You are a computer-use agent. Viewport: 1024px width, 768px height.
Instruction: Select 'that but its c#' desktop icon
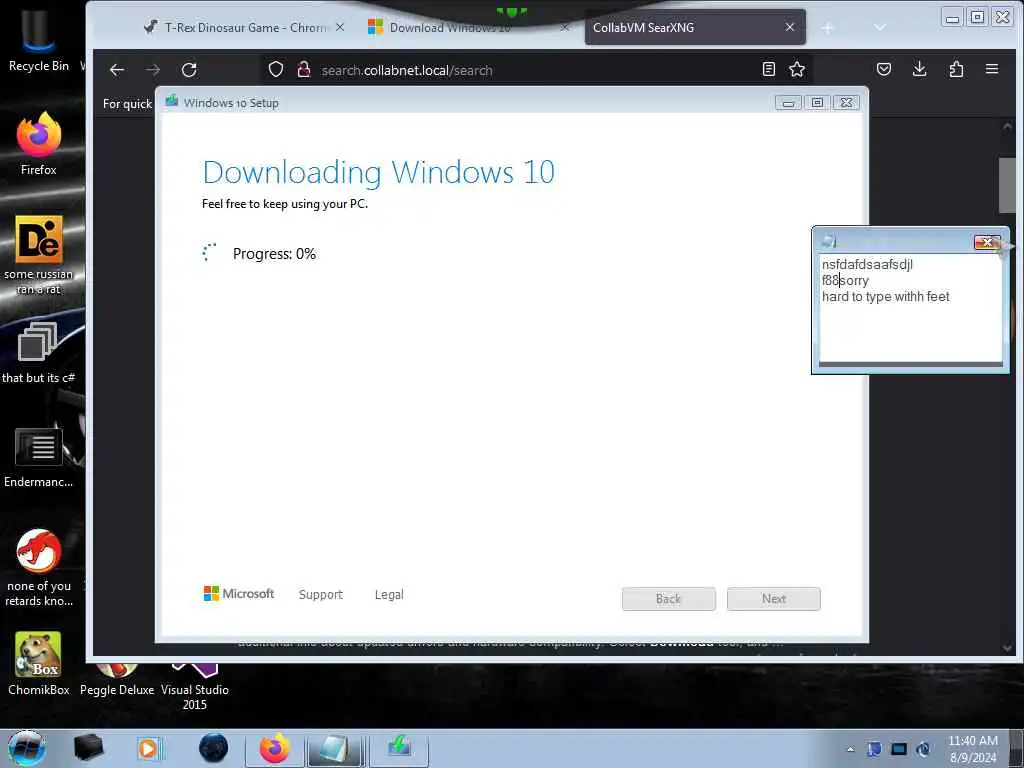(x=39, y=353)
